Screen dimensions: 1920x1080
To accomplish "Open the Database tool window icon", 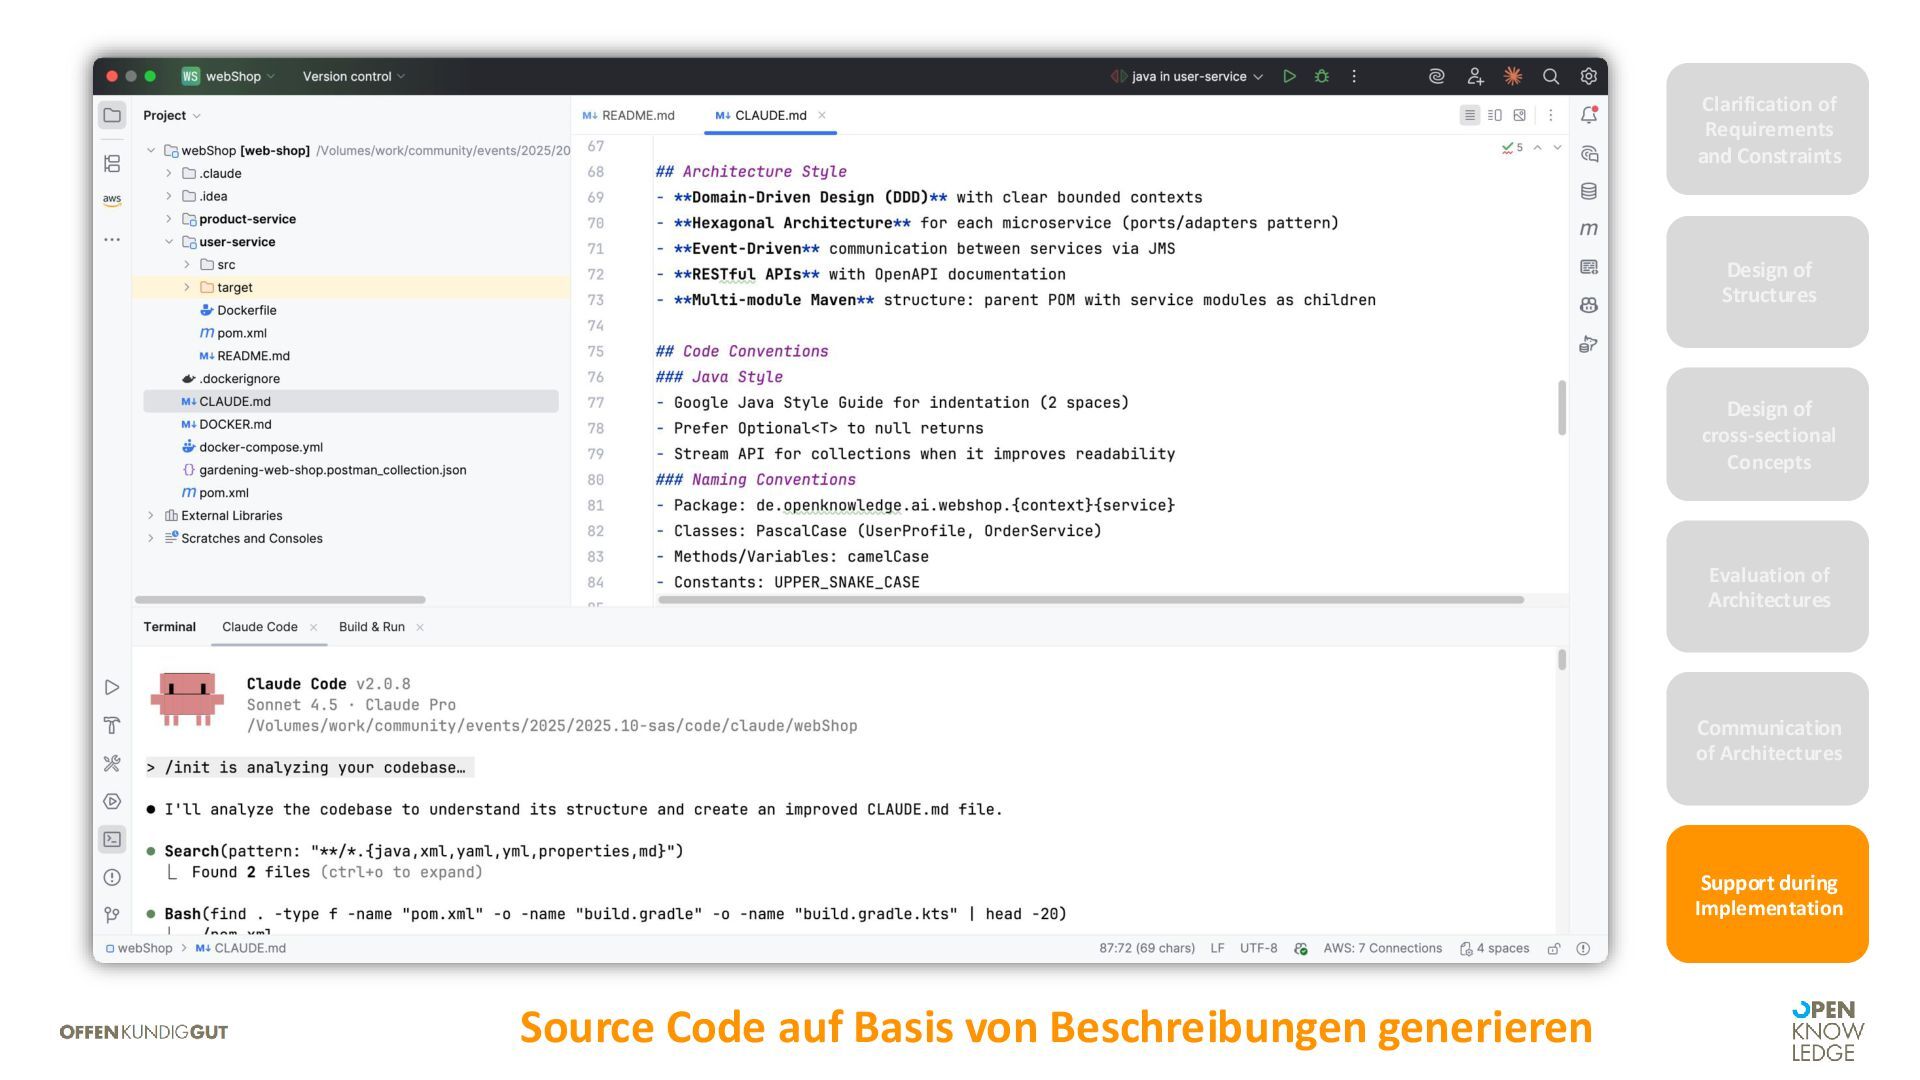I will (x=1588, y=191).
